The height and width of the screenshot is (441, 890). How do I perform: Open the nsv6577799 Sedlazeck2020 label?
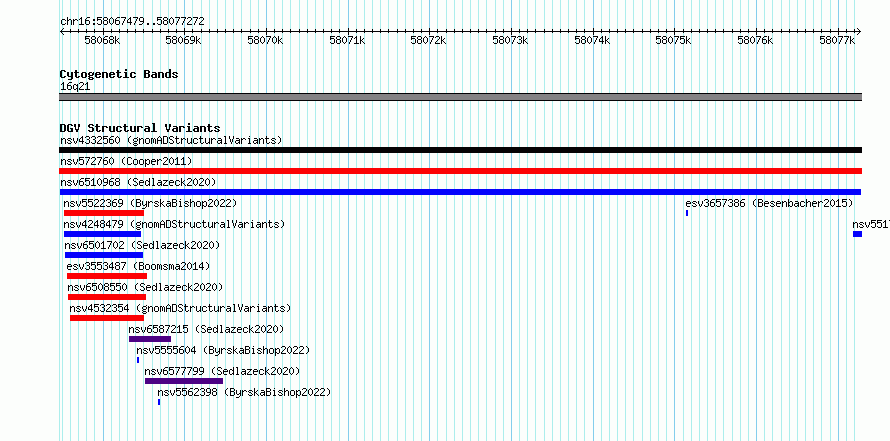(x=222, y=371)
